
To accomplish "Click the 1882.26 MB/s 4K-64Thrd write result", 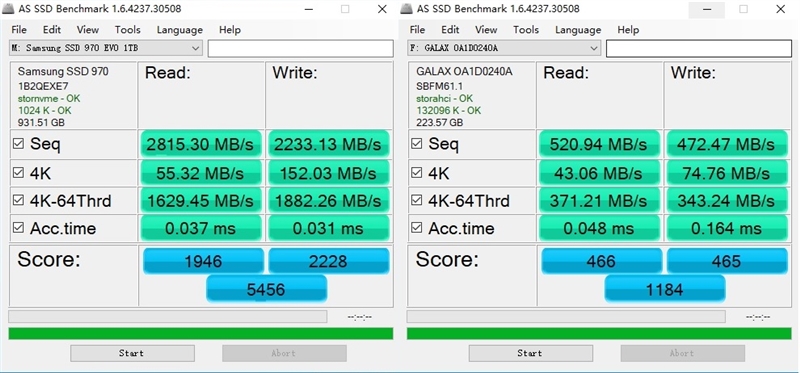I will [328, 201].
